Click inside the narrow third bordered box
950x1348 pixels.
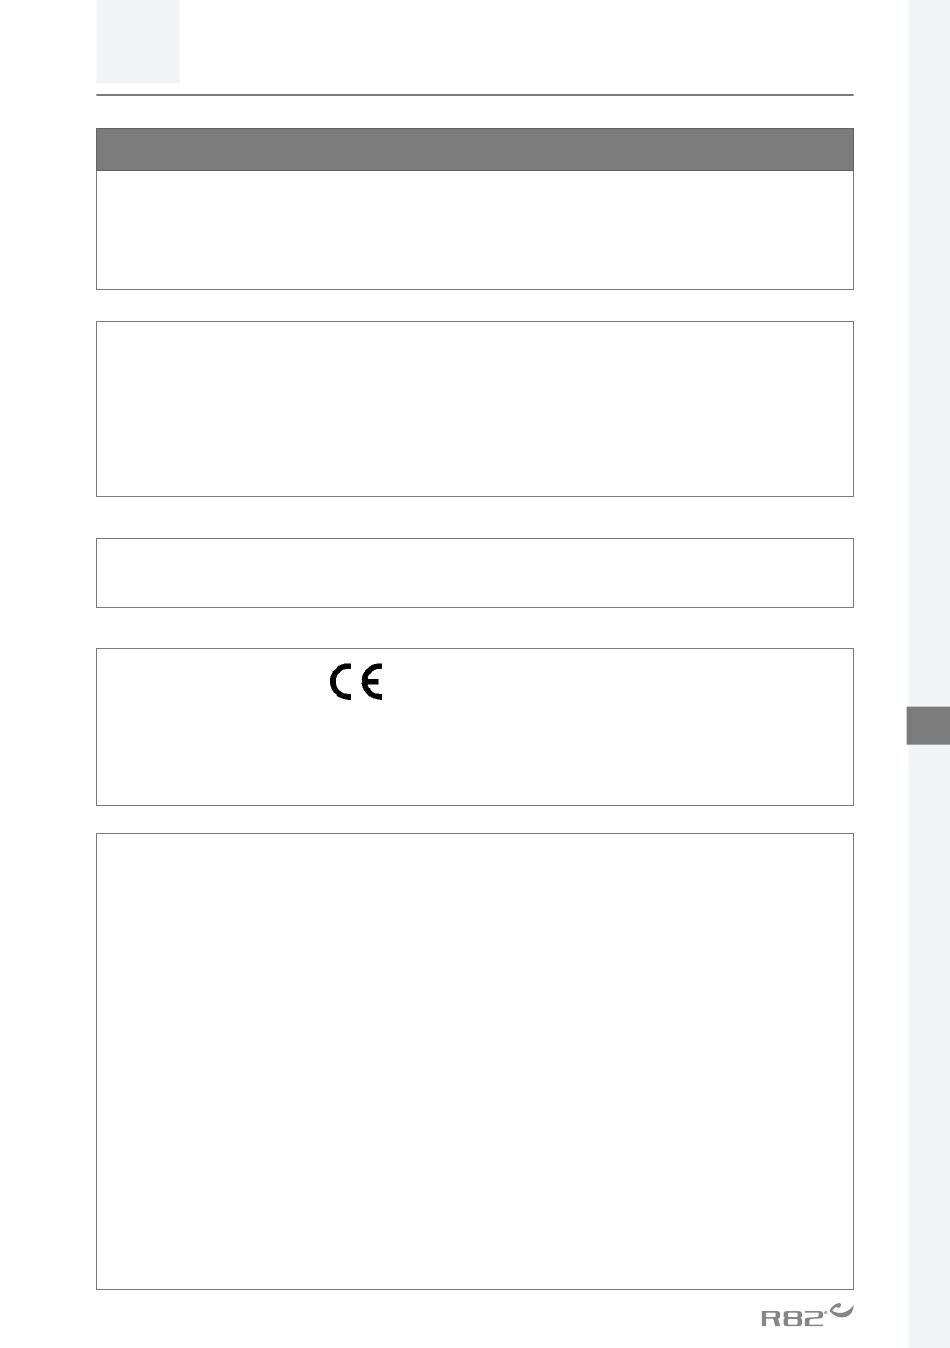[475, 573]
